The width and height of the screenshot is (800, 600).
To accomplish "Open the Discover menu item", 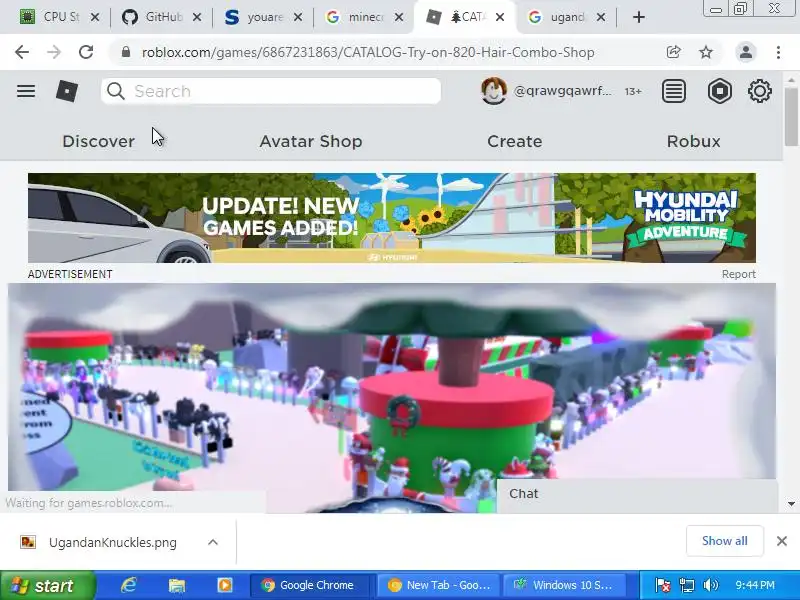I will (x=98, y=141).
